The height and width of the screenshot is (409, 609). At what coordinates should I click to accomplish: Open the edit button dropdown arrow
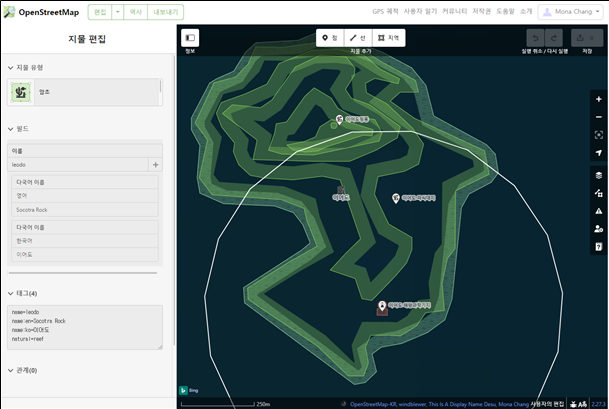click(x=118, y=12)
